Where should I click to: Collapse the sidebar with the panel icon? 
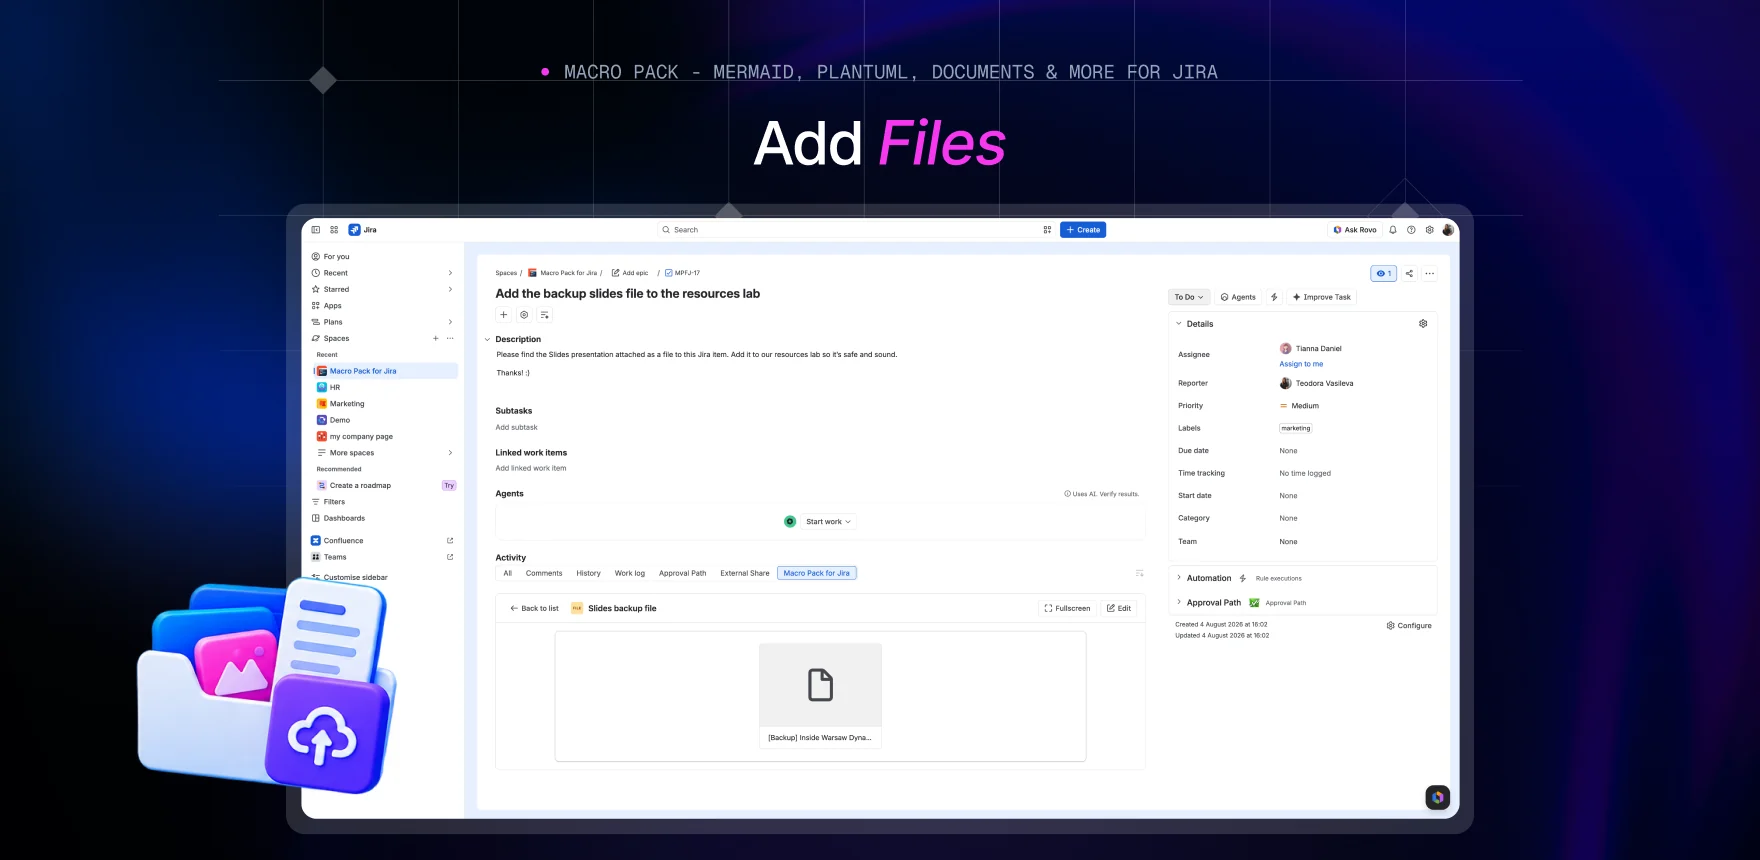click(316, 230)
